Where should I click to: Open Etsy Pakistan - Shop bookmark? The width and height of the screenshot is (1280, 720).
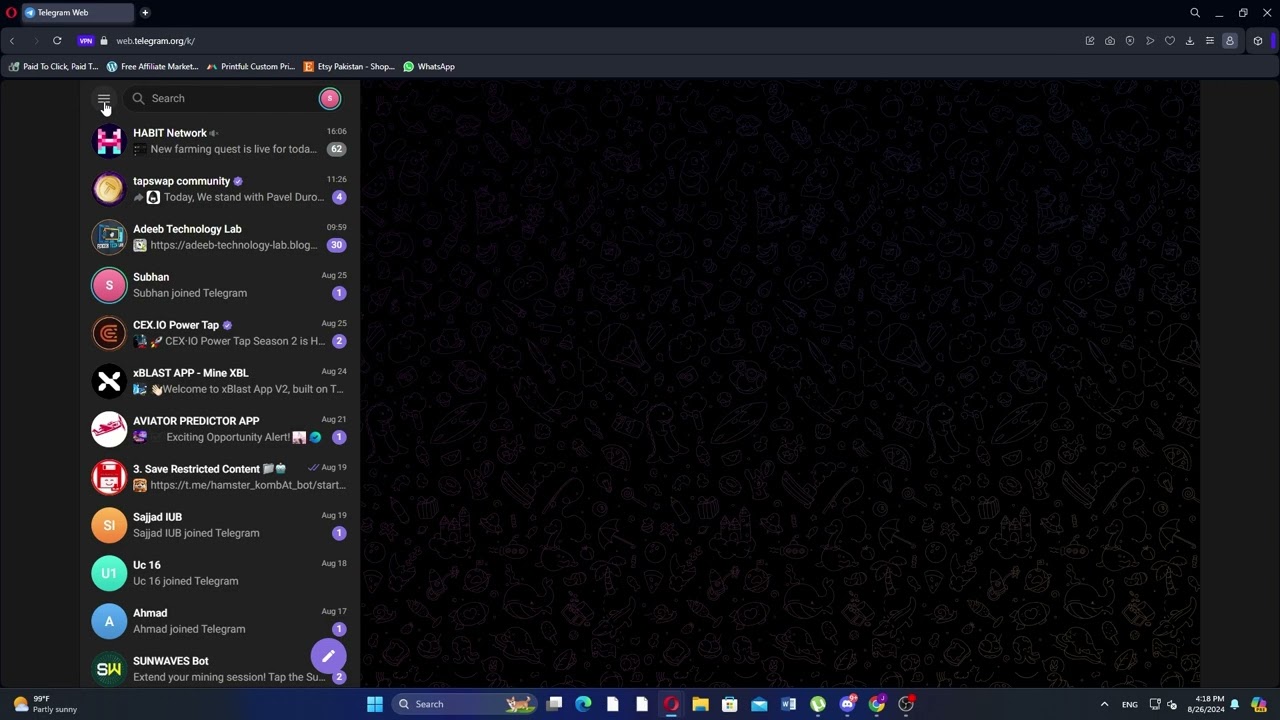click(x=350, y=67)
